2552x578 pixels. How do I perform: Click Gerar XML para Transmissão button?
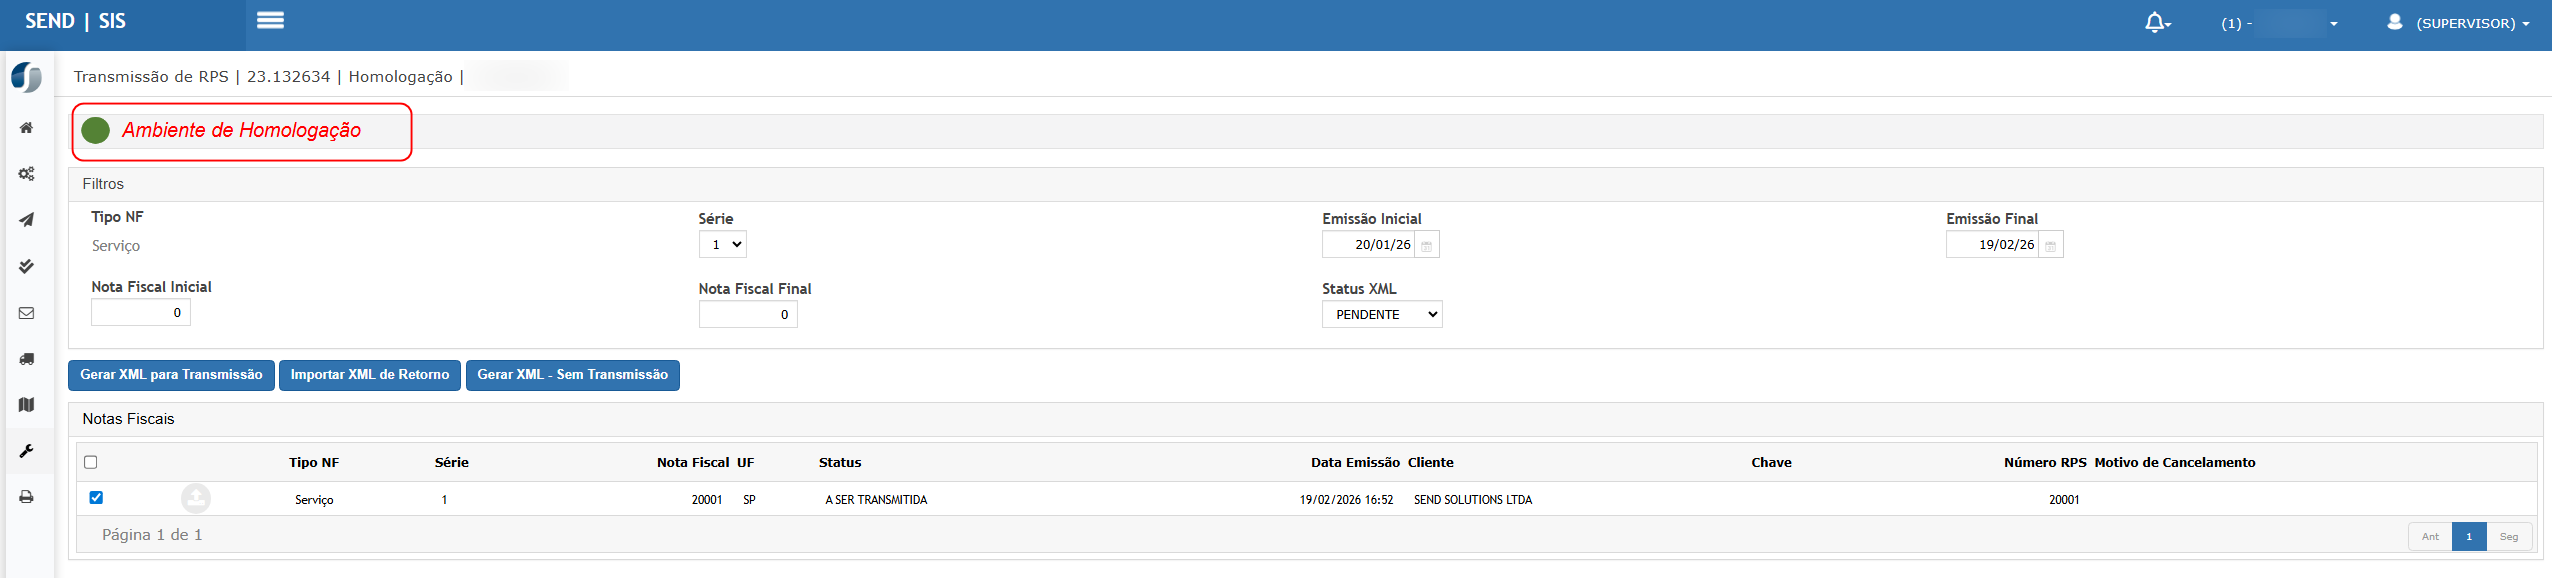[x=171, y=375]
